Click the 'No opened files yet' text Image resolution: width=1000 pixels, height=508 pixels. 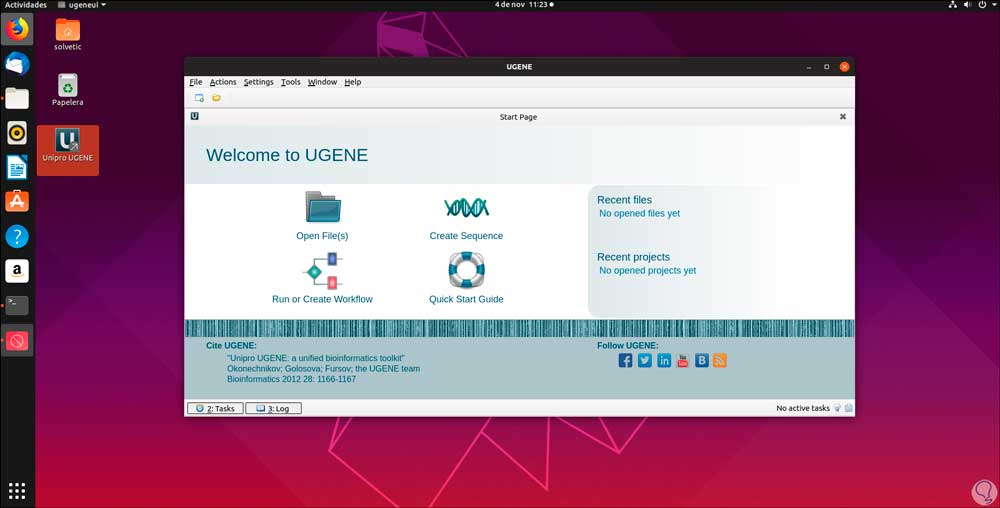coord(639,214)
